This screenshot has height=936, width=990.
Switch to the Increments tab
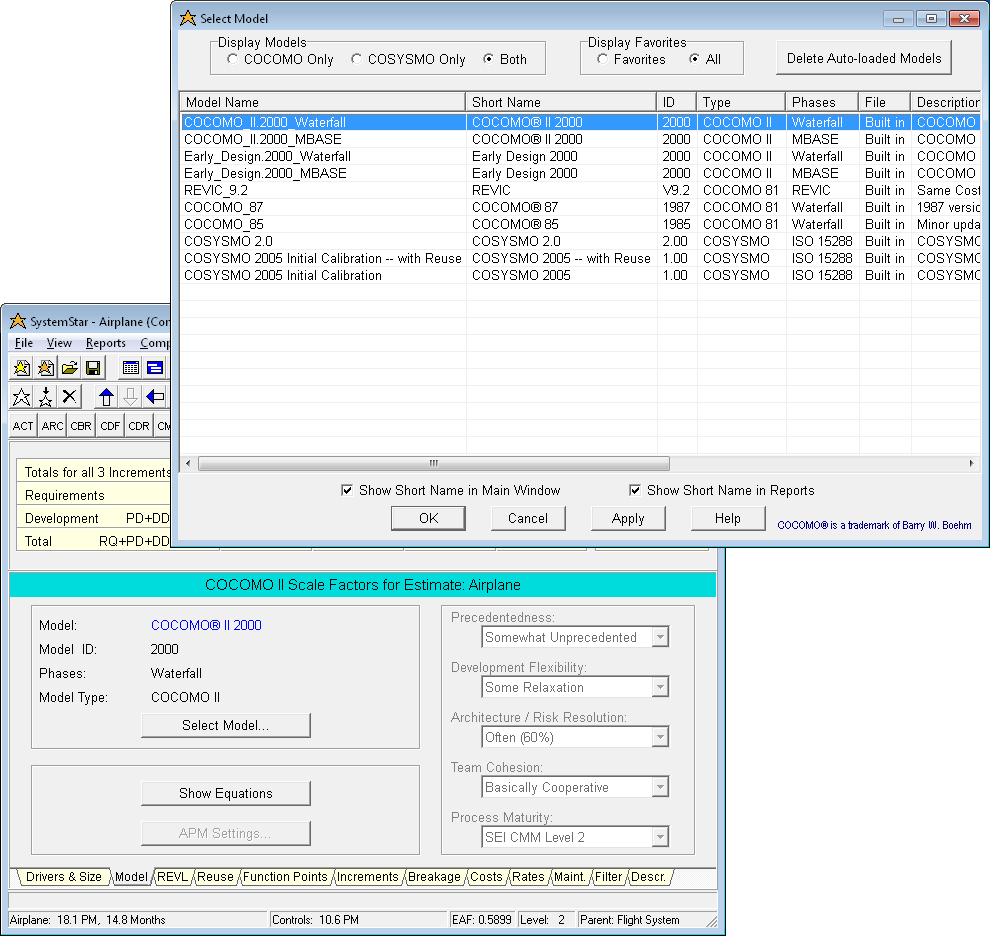click(367, 877)
